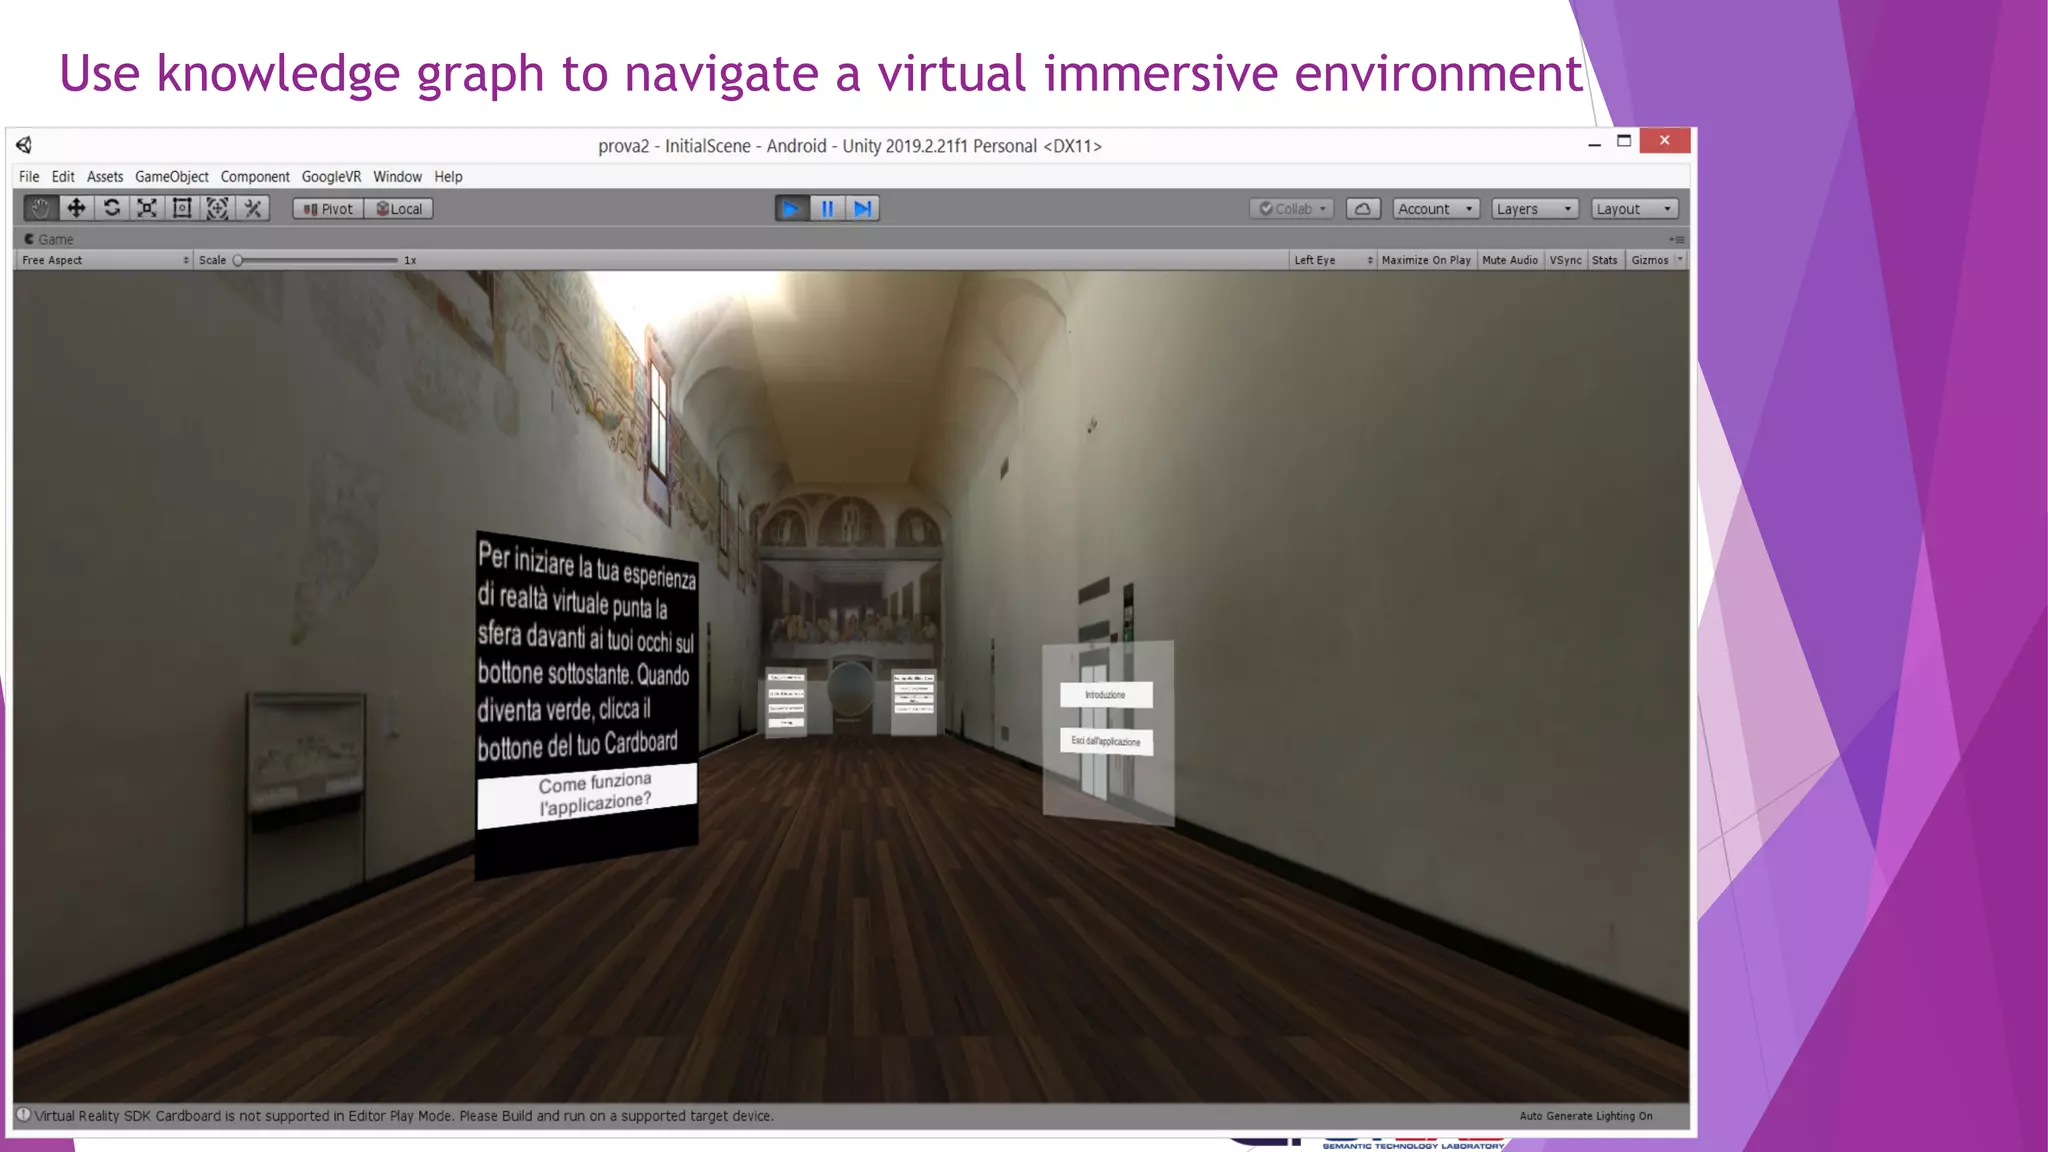
Task: Adjust the Scale slider
Action: point(316,260)
